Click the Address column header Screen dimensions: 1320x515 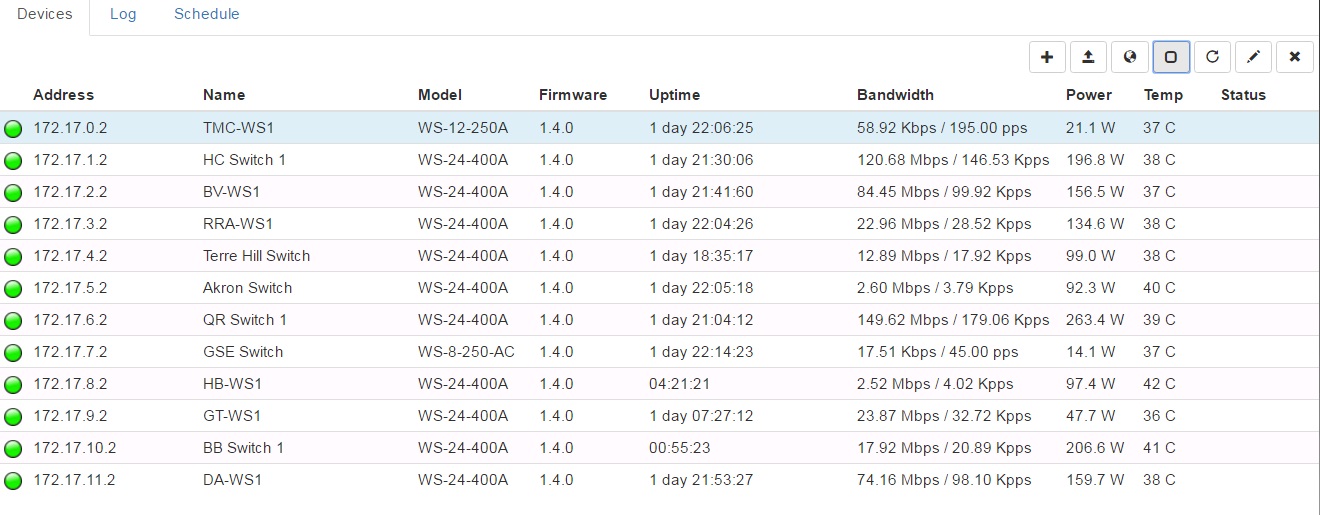click(63, 95)
